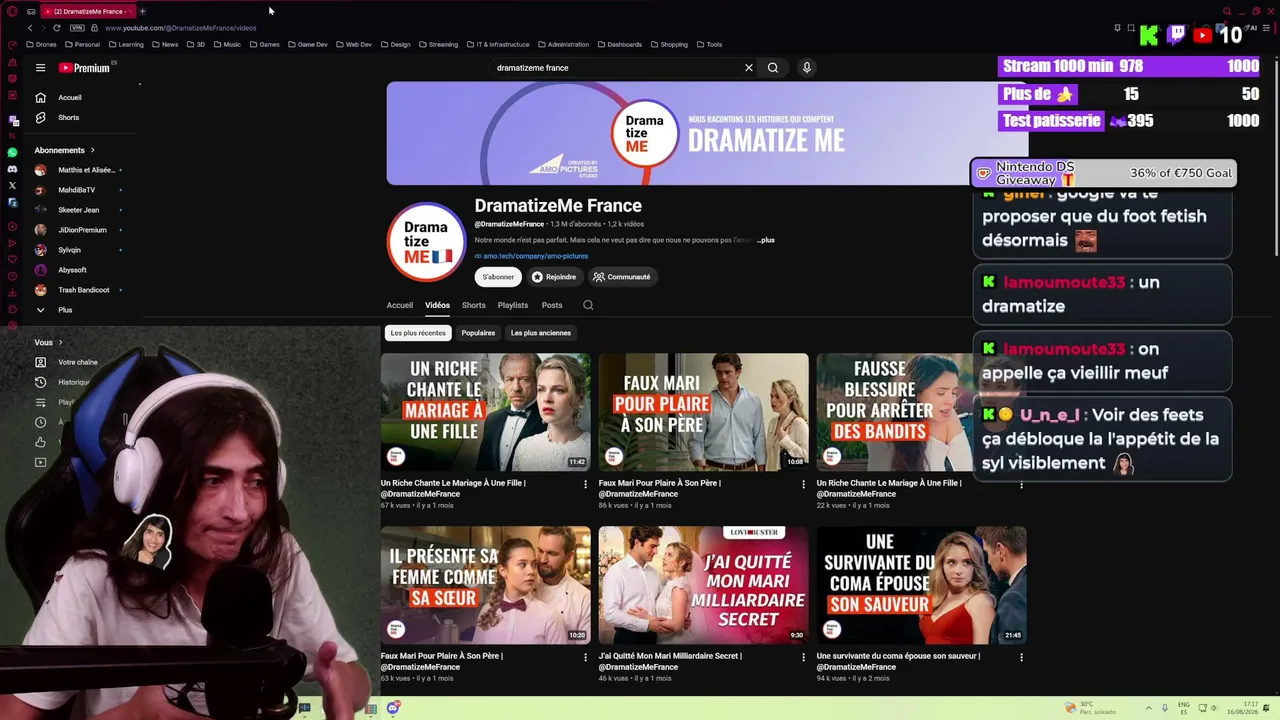Click the Opera GX logo button
Viewport: 1280px width, 720px height.
tap(12, 11)
